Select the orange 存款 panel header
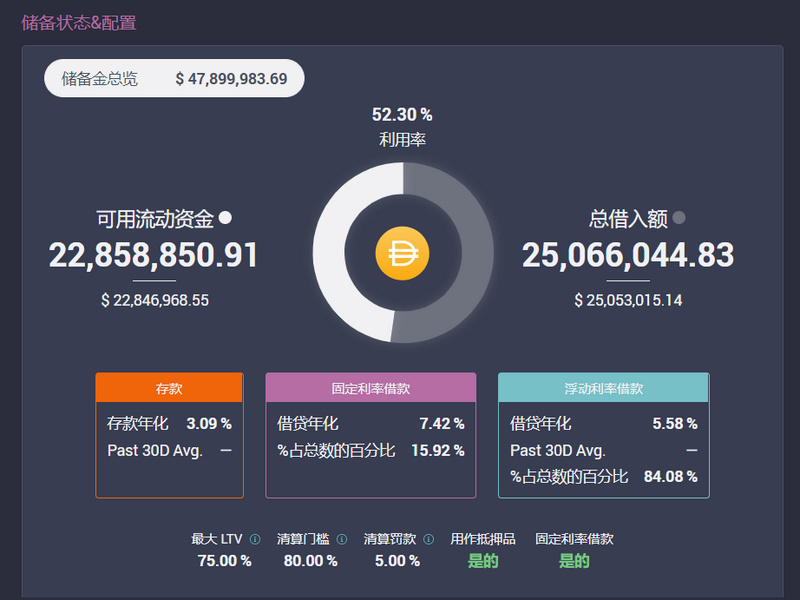The height and width of the screenshot is (600, 800). tap(169, 386)
